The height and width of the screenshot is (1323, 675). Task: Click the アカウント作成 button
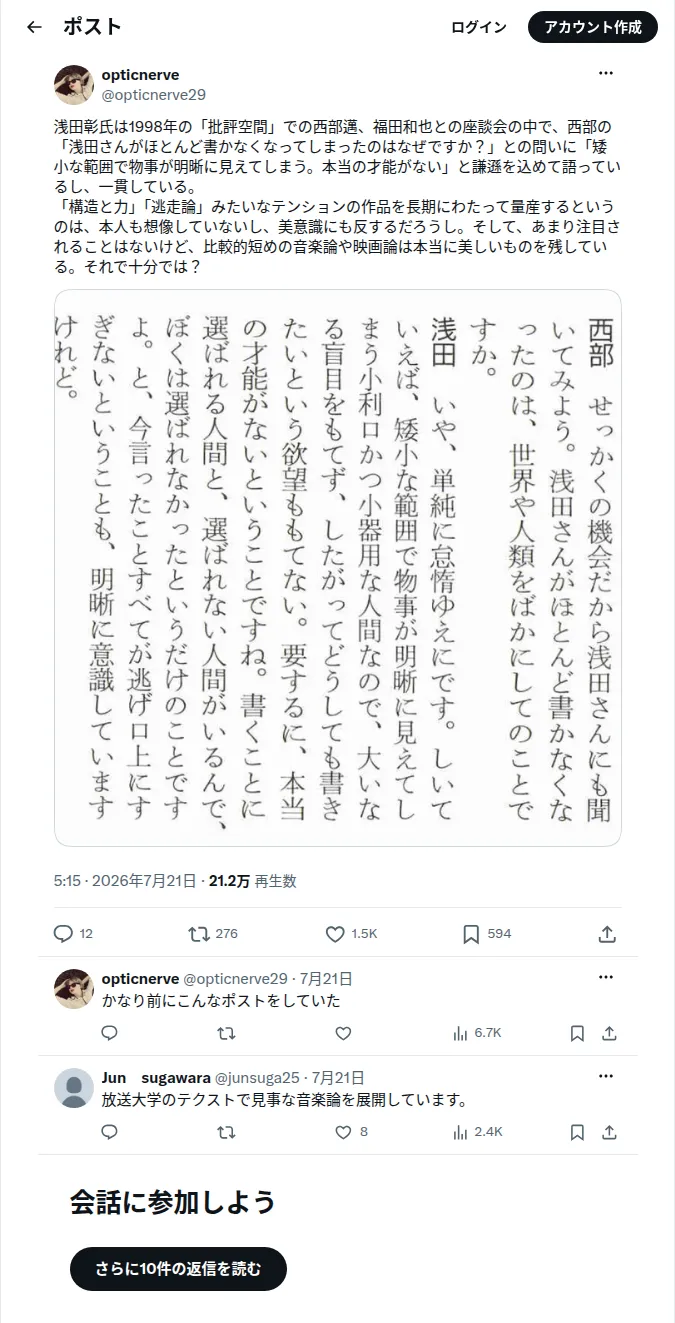[x=593, y=27]
